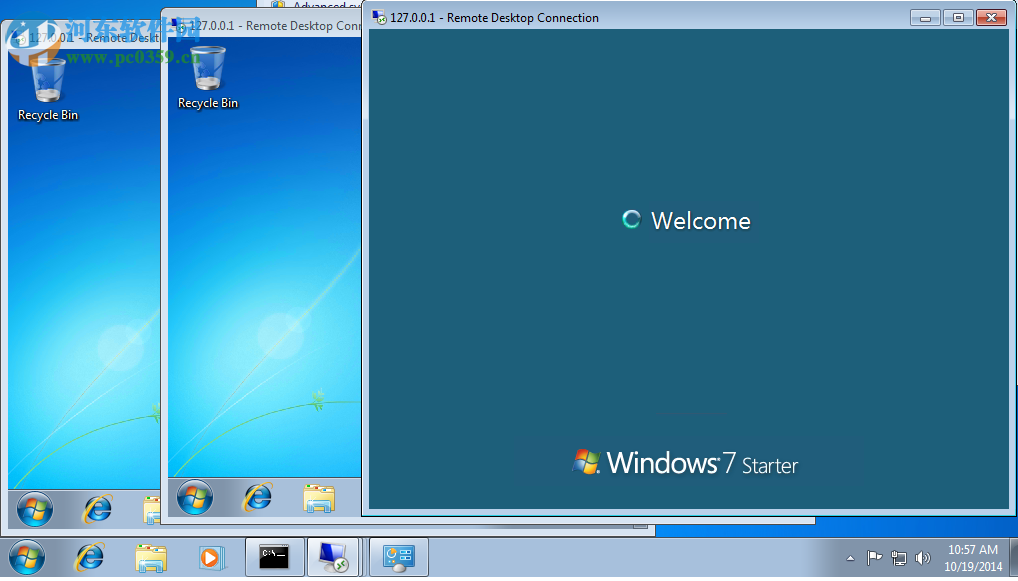Switch to Command Prompt taskbar button
1018x581 pixels.
point(275,557)
